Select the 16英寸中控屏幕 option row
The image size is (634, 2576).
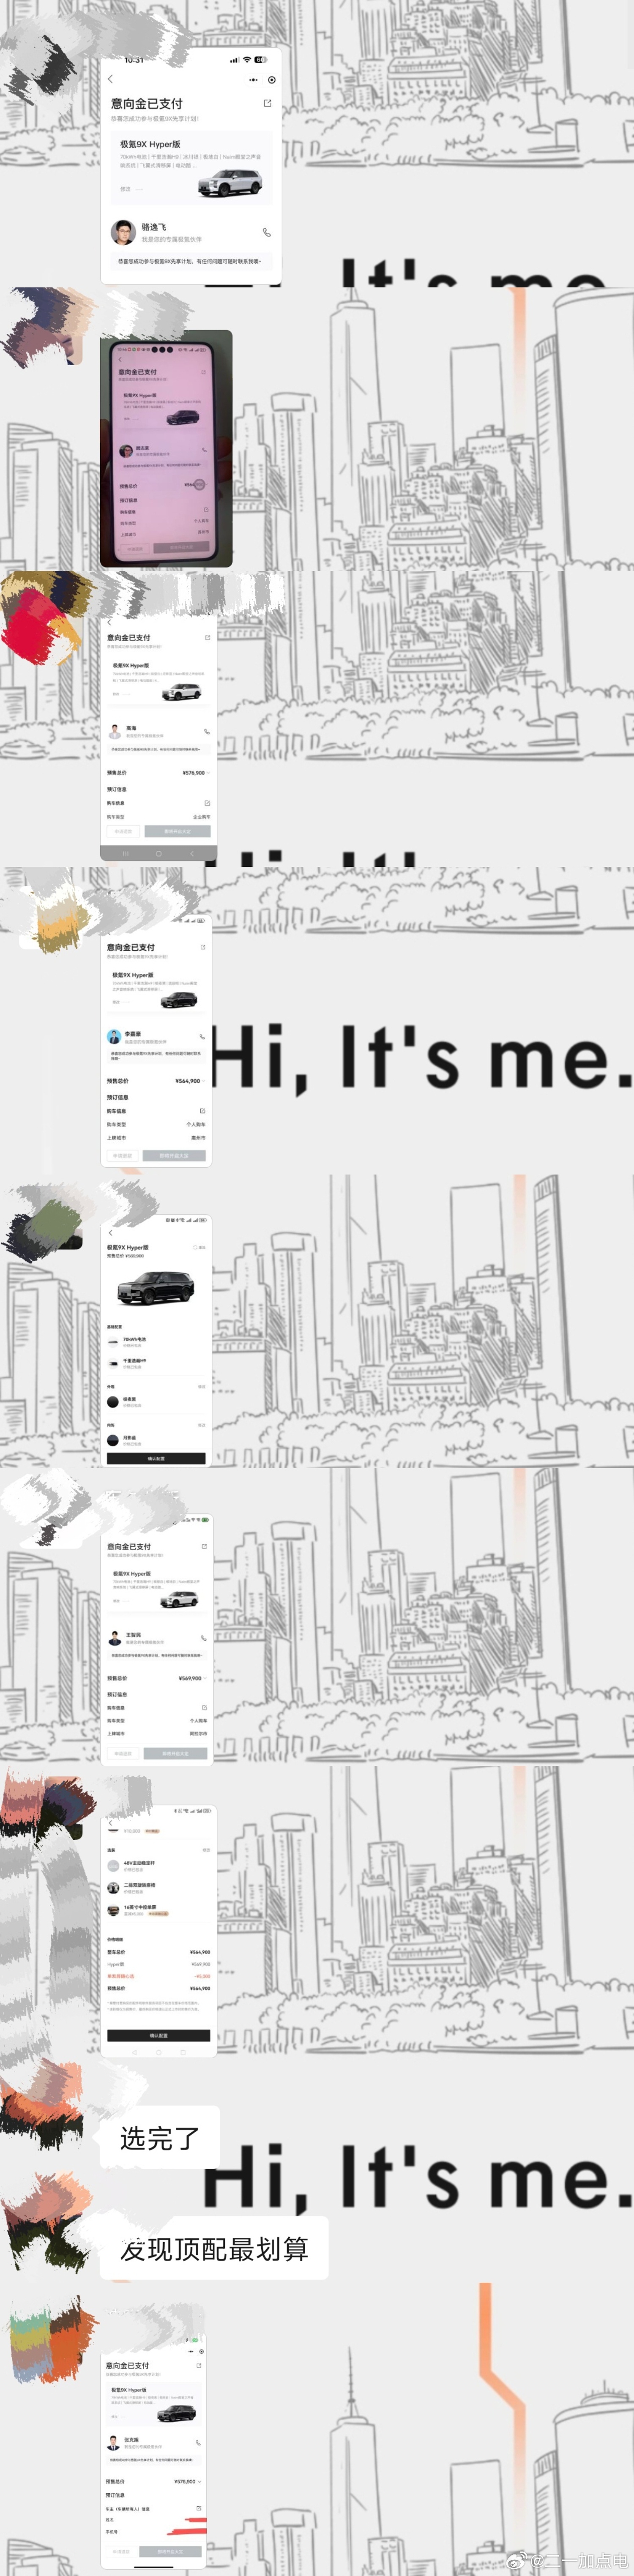coord(158,1910)
